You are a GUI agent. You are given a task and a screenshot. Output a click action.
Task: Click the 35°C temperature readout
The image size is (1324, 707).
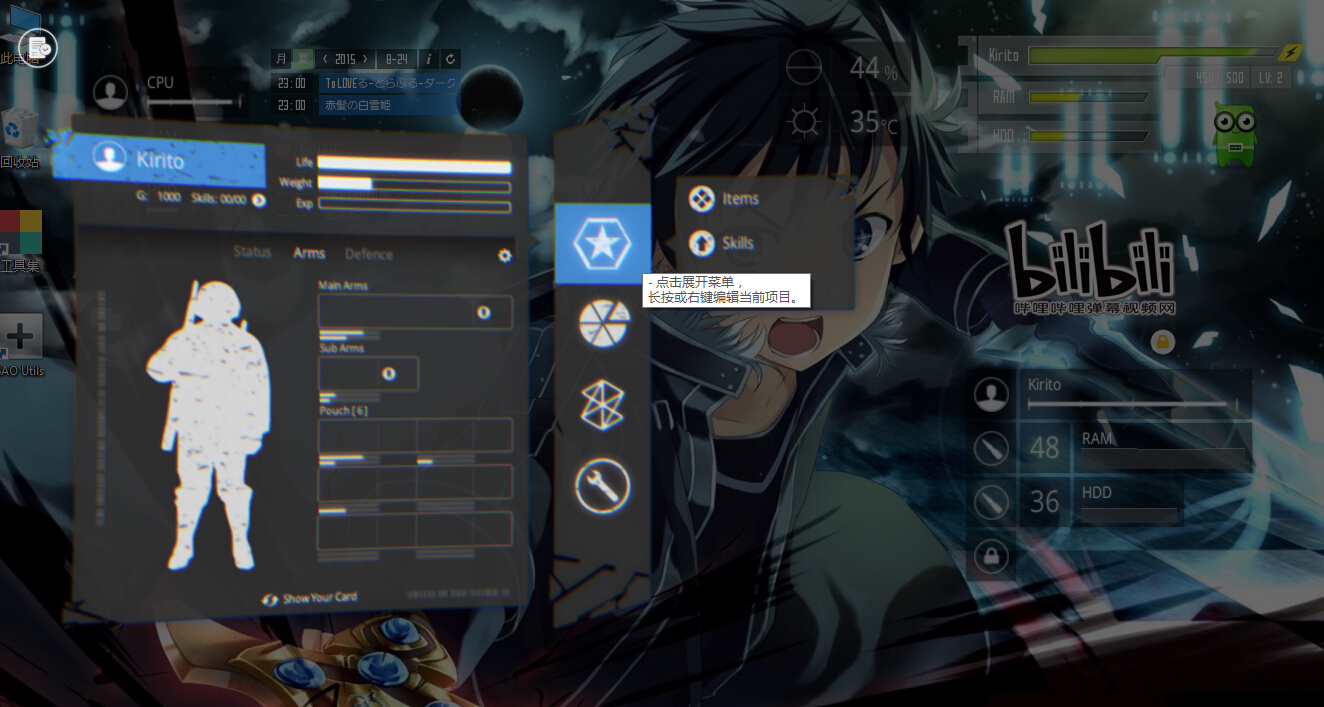(x=873, y=123)
